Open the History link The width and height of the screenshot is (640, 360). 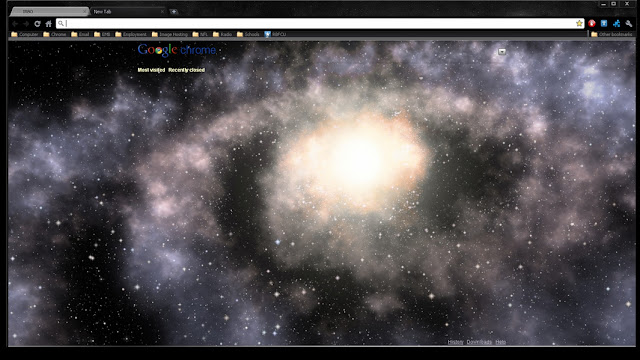coord(456,342)
